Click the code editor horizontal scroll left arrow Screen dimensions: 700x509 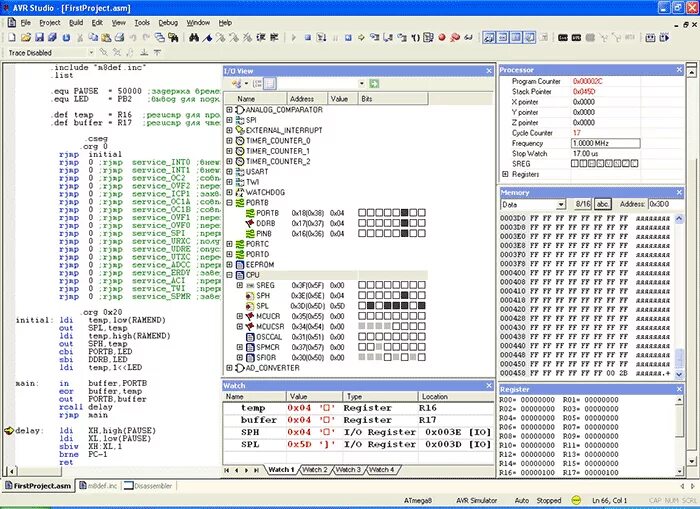tap(12, 471)
